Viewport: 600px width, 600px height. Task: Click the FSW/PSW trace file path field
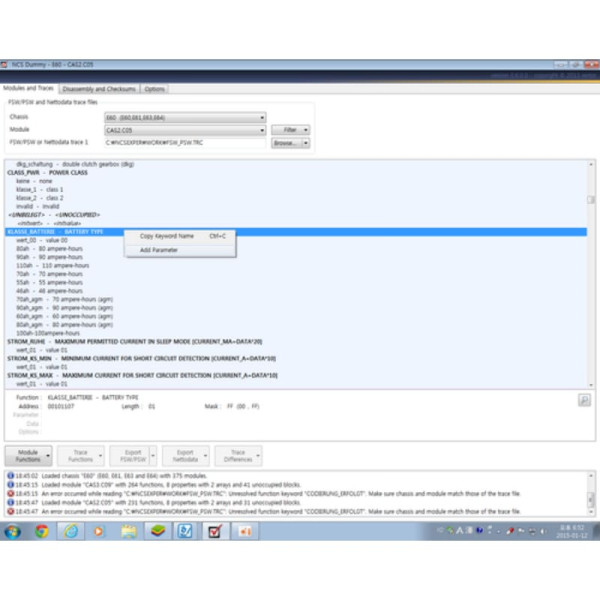pos(185,143)
